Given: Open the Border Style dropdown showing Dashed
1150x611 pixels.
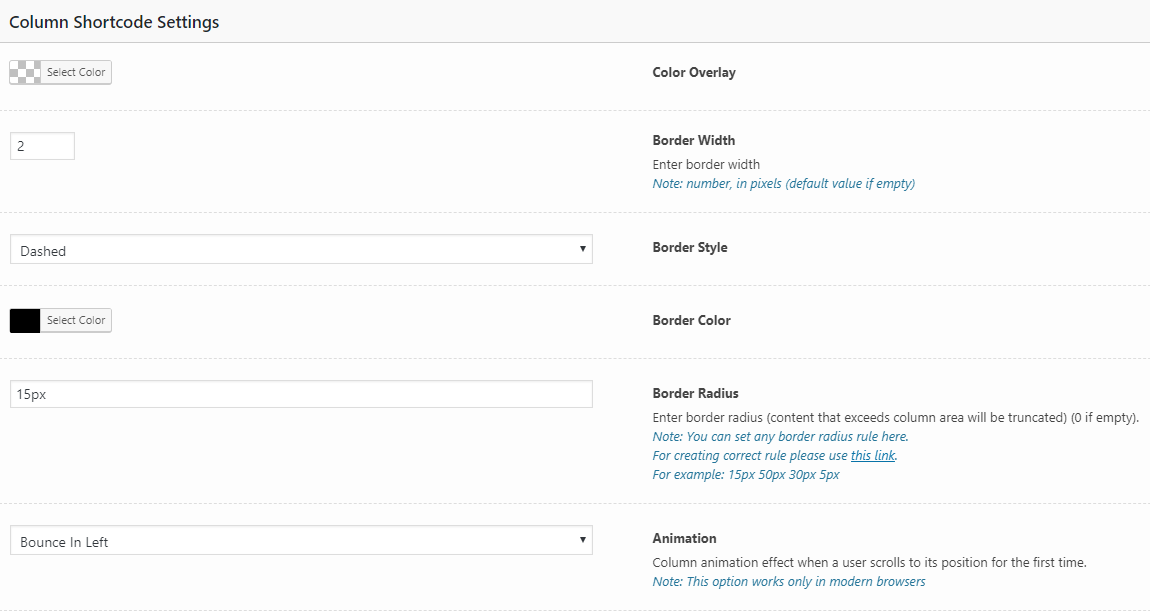Looking at the screenshot, I should click(x=301, y=249).
